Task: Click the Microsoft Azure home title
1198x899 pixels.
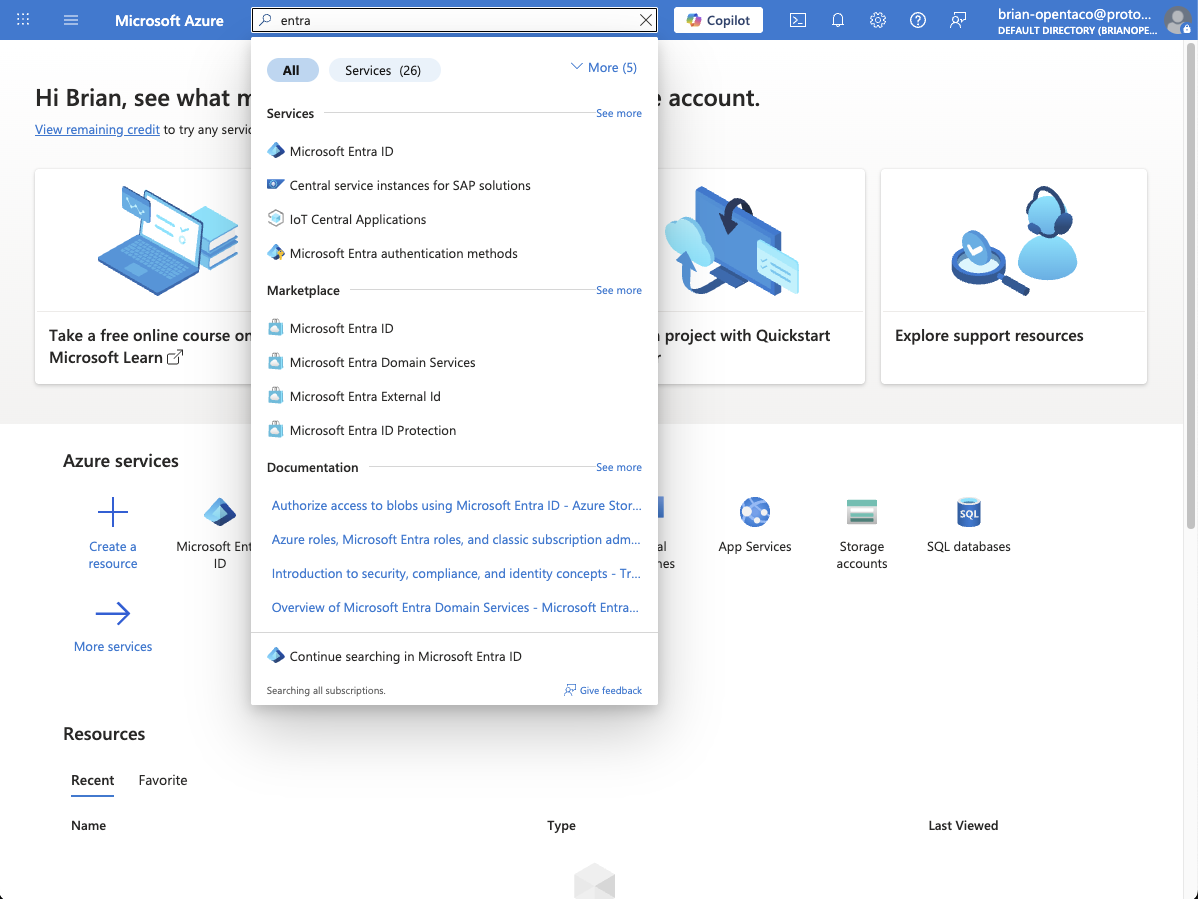Action: click(169, 21)
